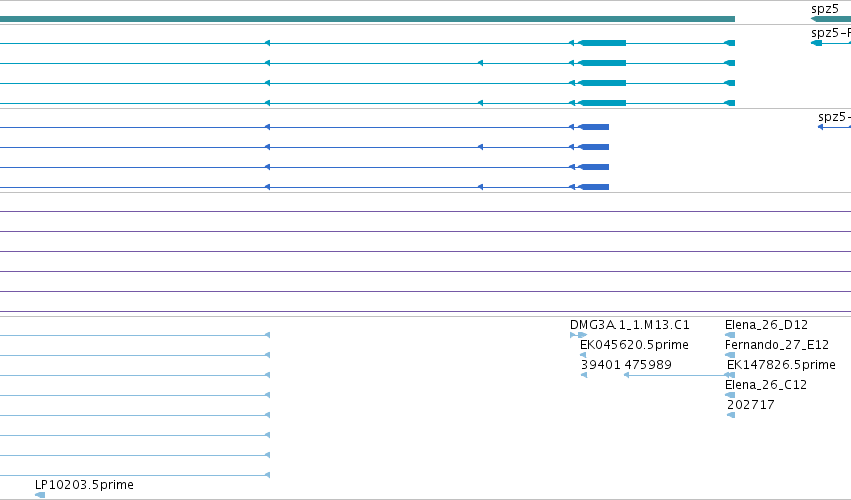Select the Fernando_27_E12 label
The width and height of the screenshot is (851, 500).
click(x=777, y=345)
